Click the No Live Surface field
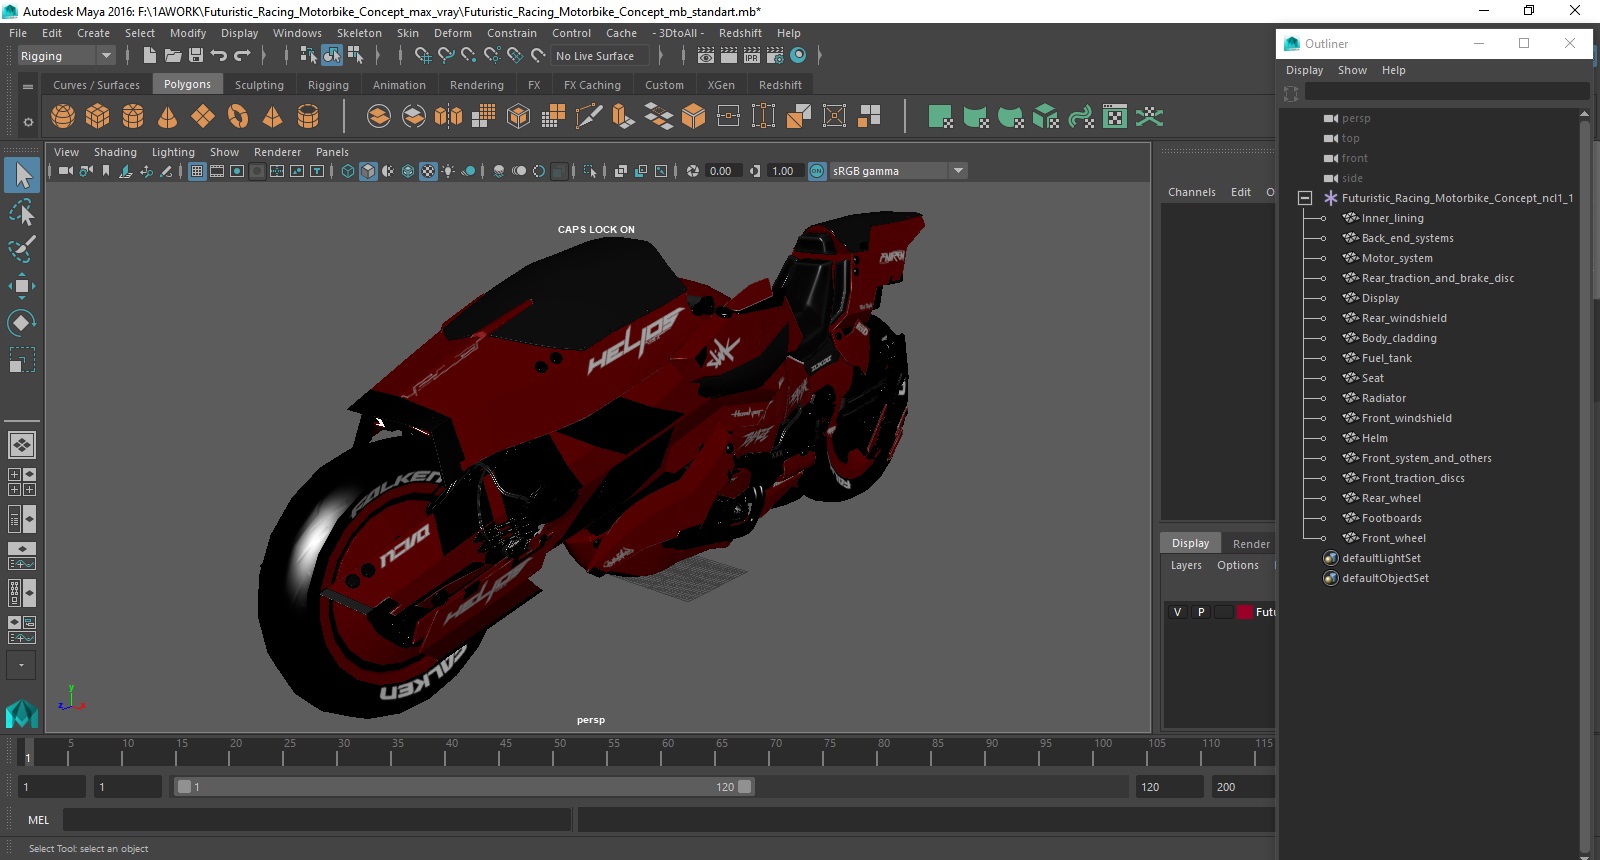This screenshot has height=860, width=1600. [x=600, y=56]
